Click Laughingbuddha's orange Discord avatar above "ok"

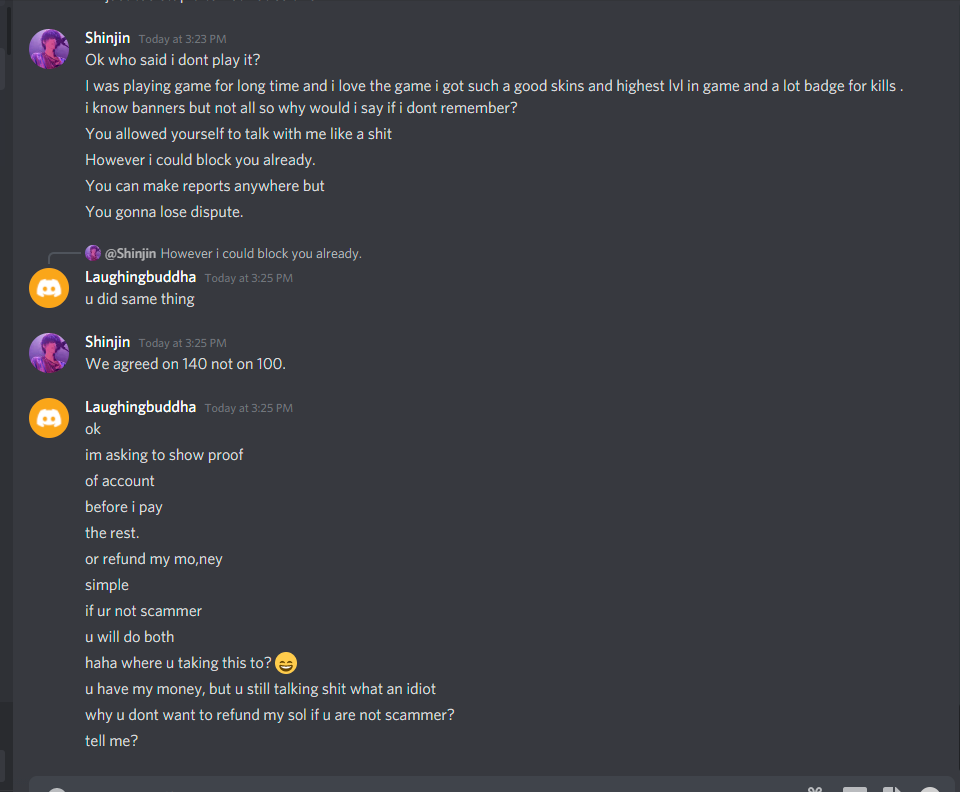49,418
